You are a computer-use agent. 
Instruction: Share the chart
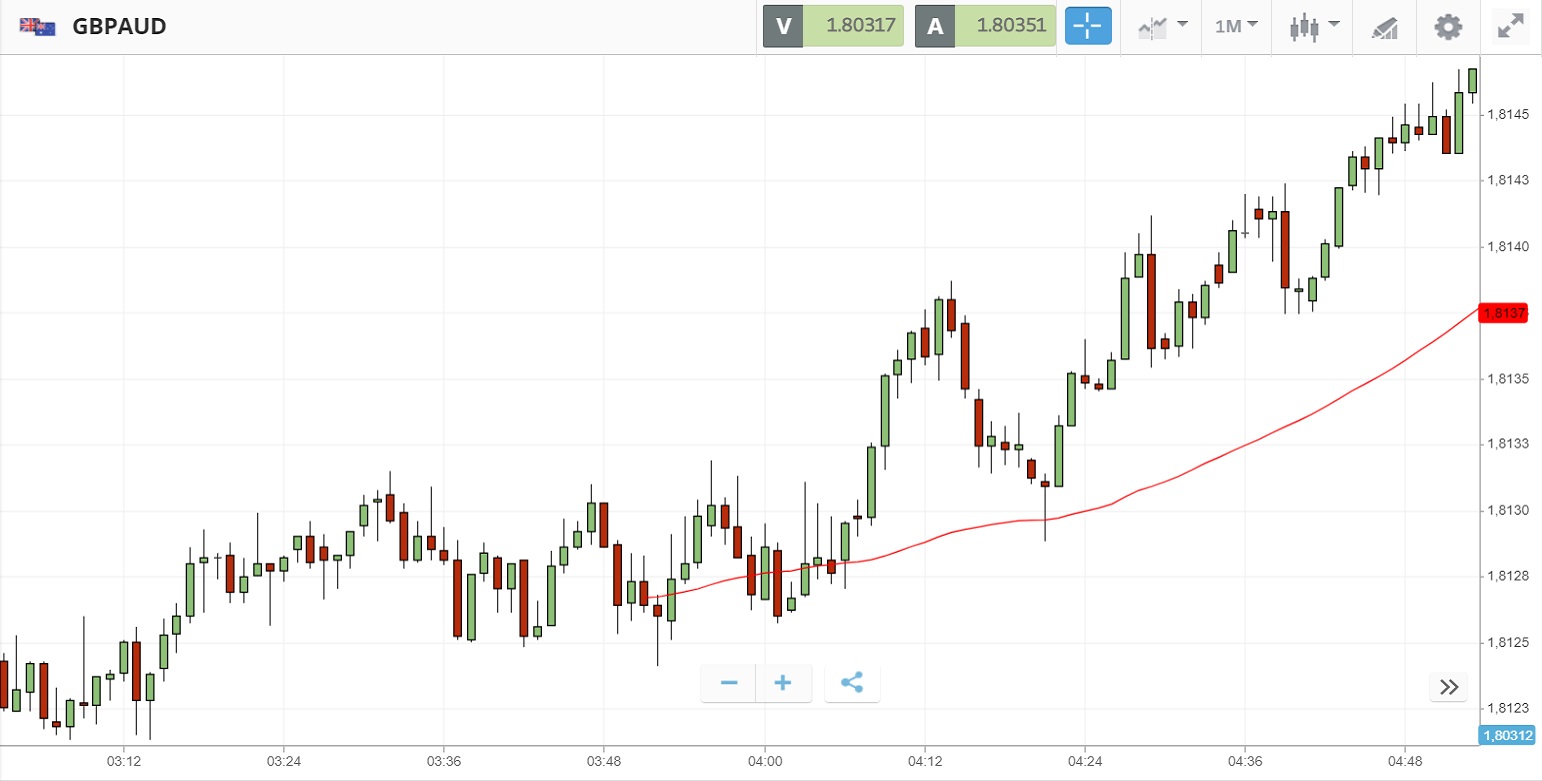(852, 683)
